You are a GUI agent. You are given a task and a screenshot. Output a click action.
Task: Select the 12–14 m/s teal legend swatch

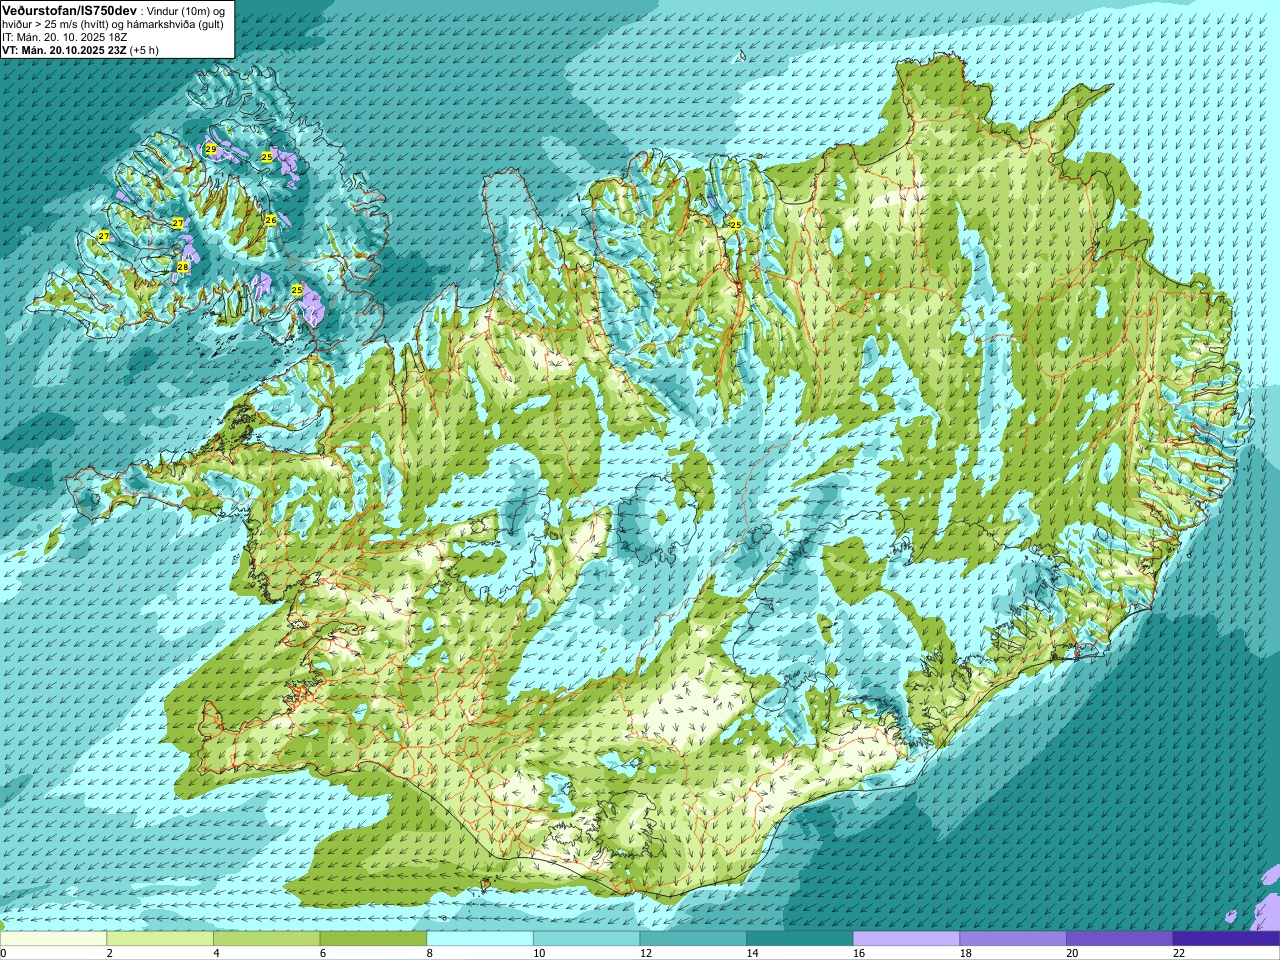693,939
